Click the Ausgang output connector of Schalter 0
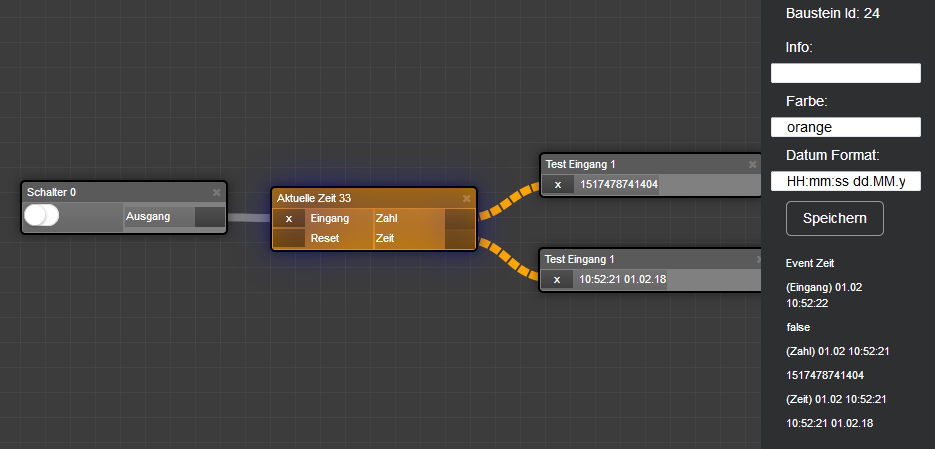 210,217
